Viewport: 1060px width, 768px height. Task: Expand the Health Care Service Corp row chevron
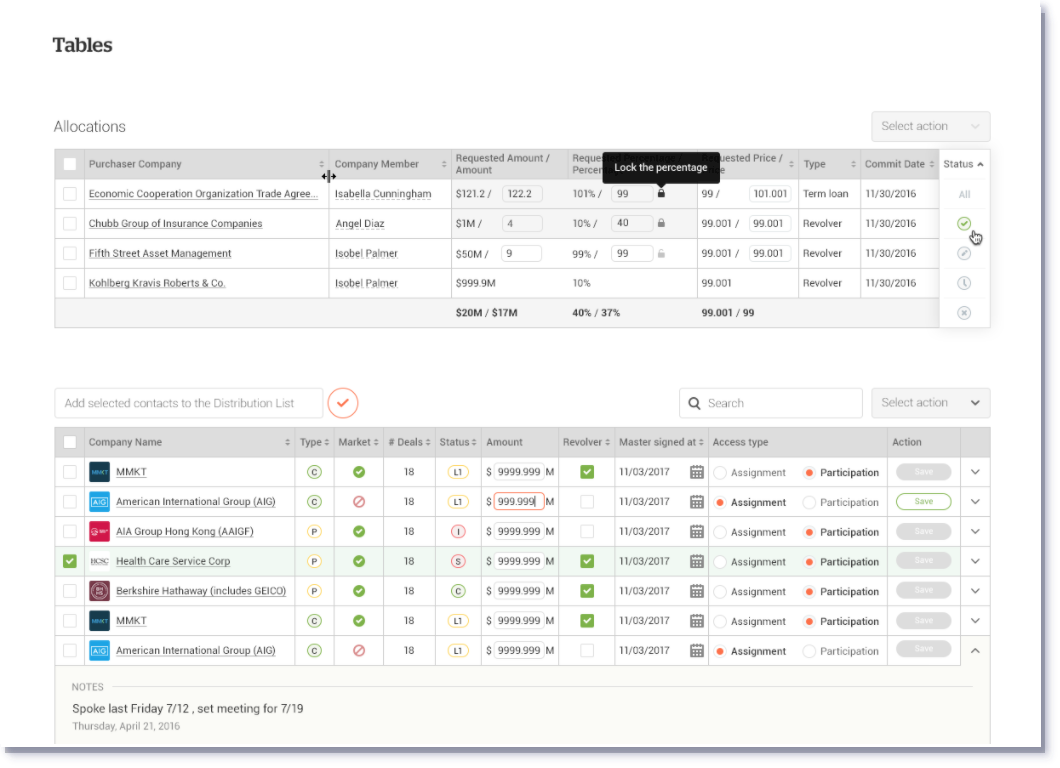coord(975,561)
